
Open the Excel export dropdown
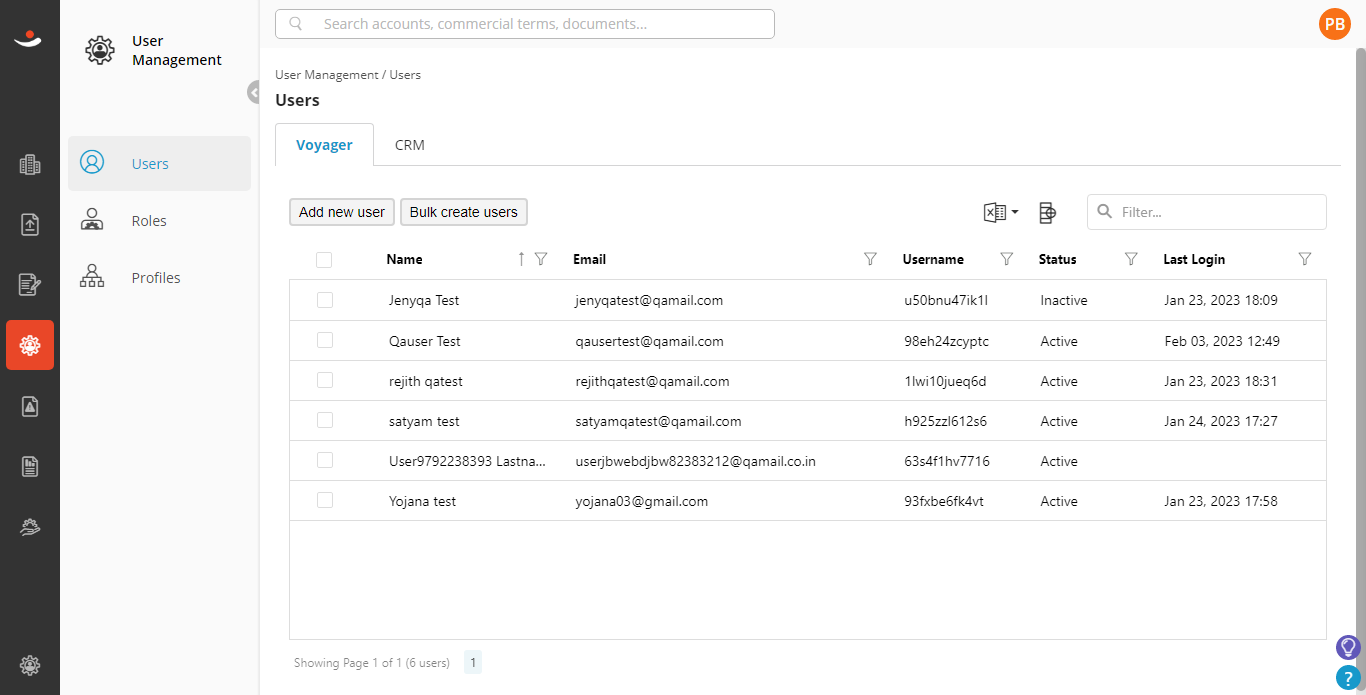coord(1001,212)
